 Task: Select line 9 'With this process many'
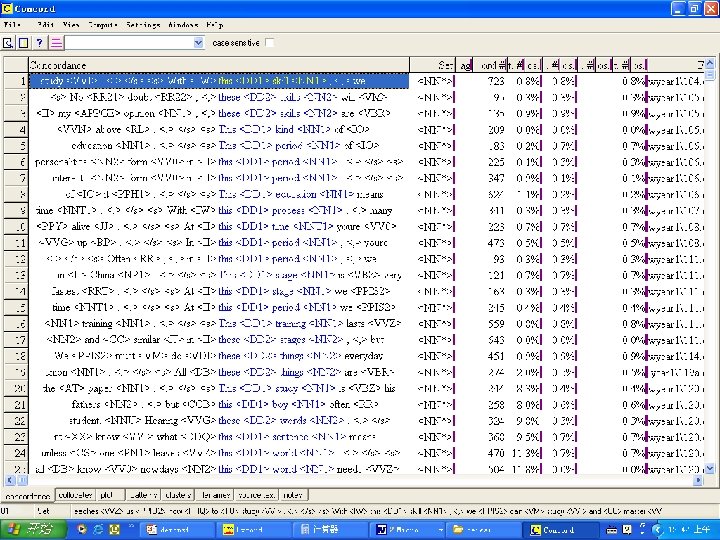219,210
